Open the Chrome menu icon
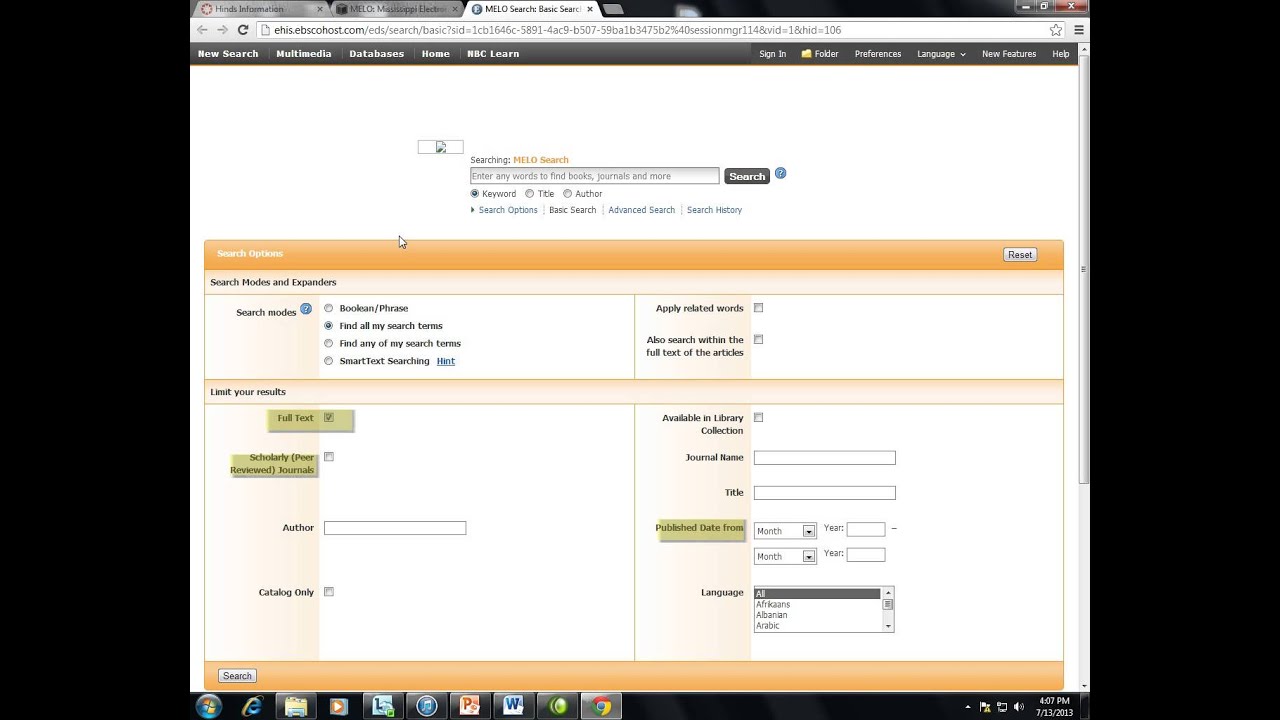1280x720 pixels. 1078,30
